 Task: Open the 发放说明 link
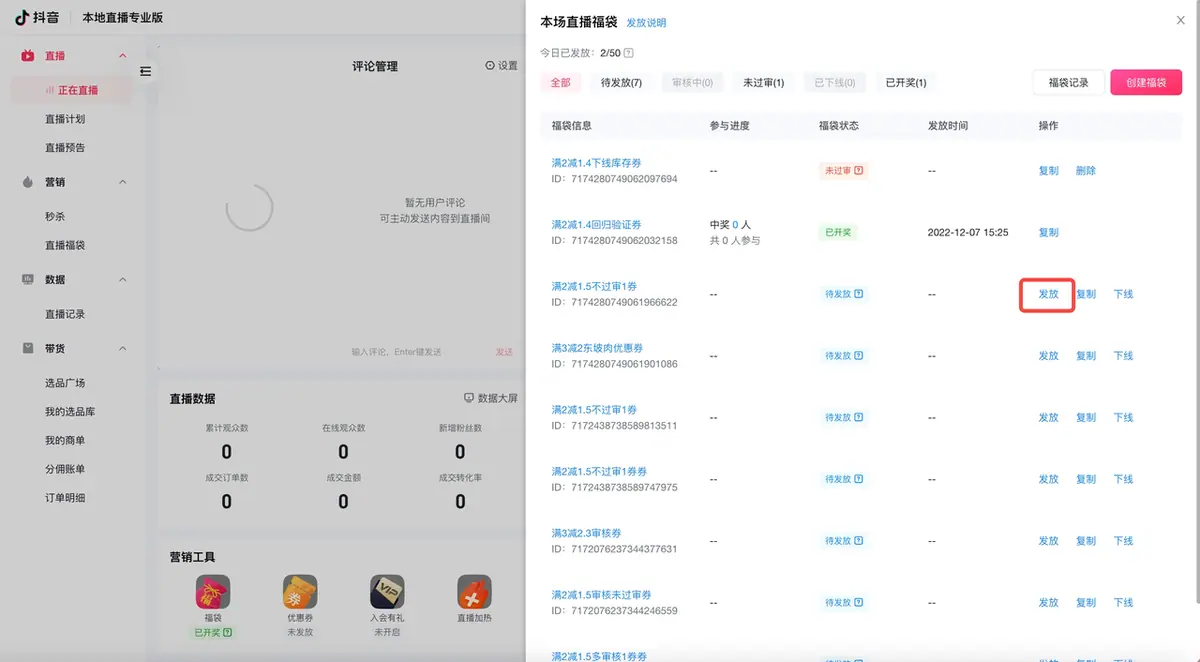point(646,23)
